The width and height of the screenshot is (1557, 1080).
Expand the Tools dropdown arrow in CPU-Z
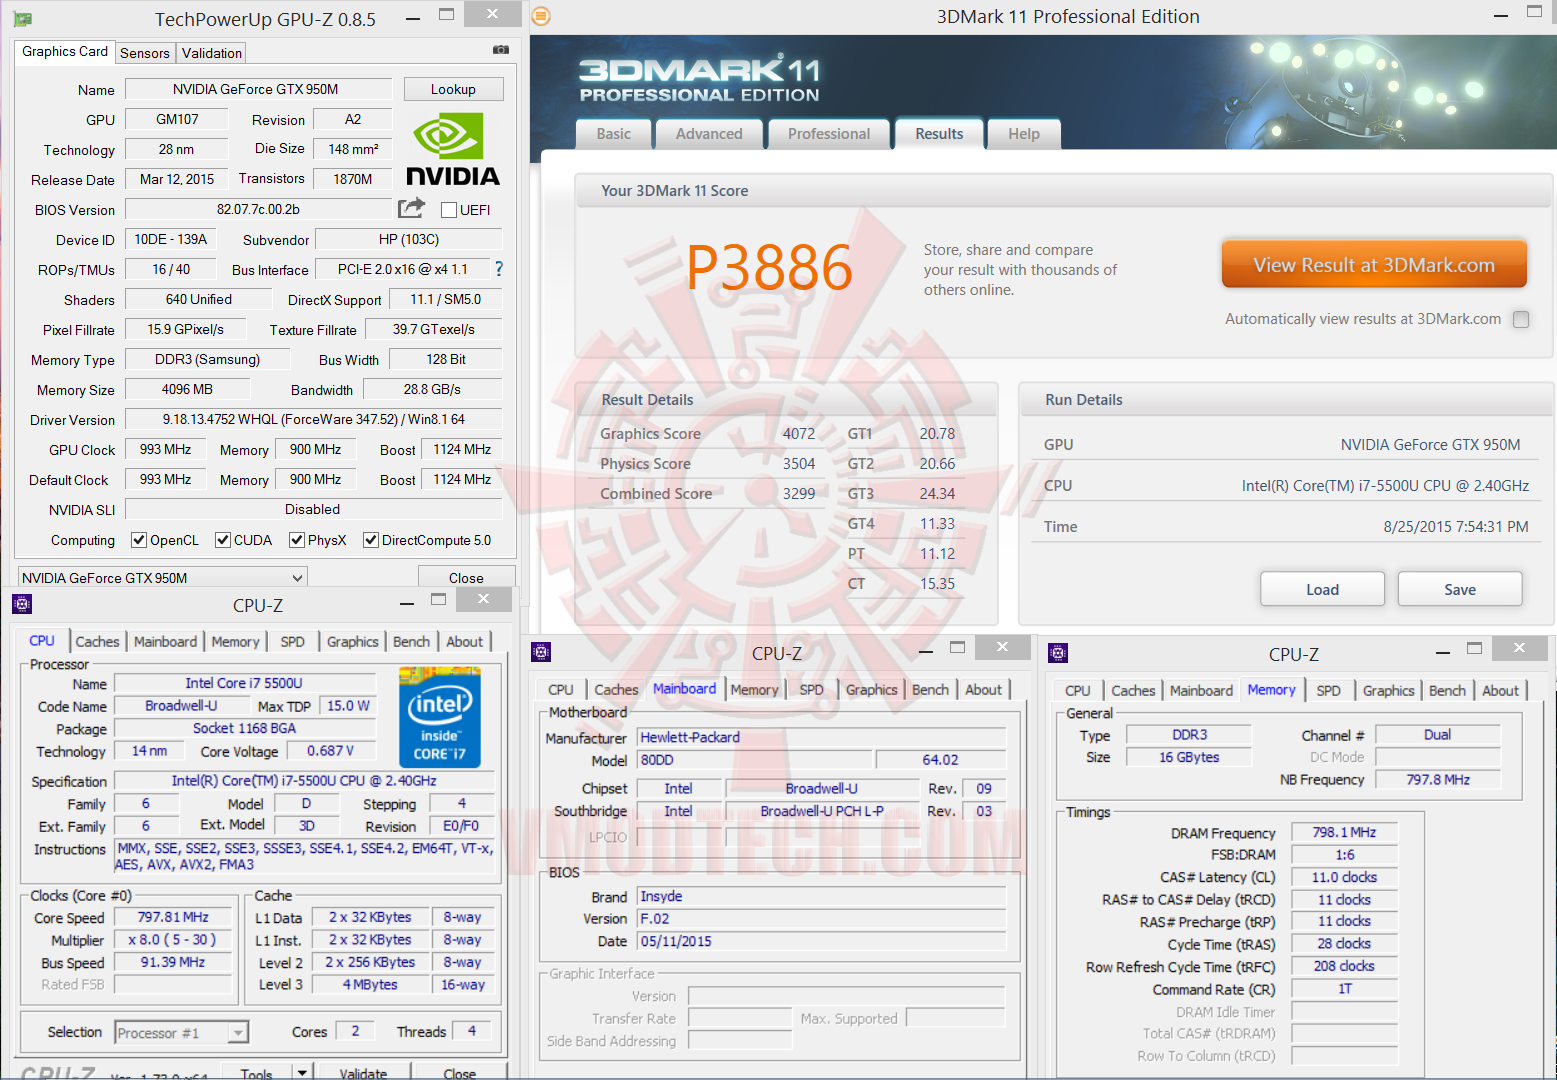click(302, 1072)
